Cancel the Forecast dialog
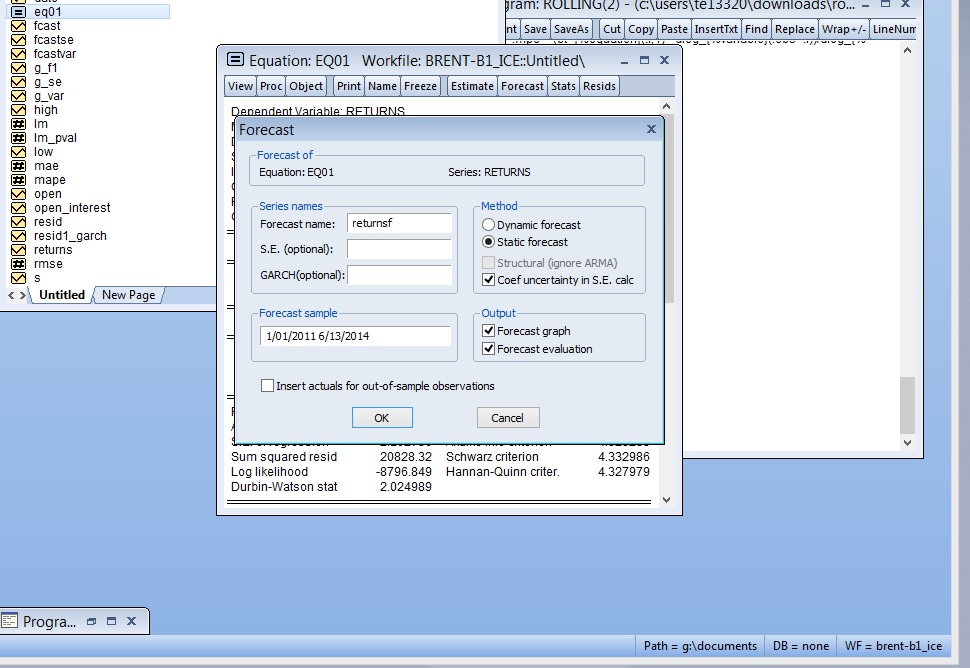Screen dimensions: 970x668 [507, 418]
